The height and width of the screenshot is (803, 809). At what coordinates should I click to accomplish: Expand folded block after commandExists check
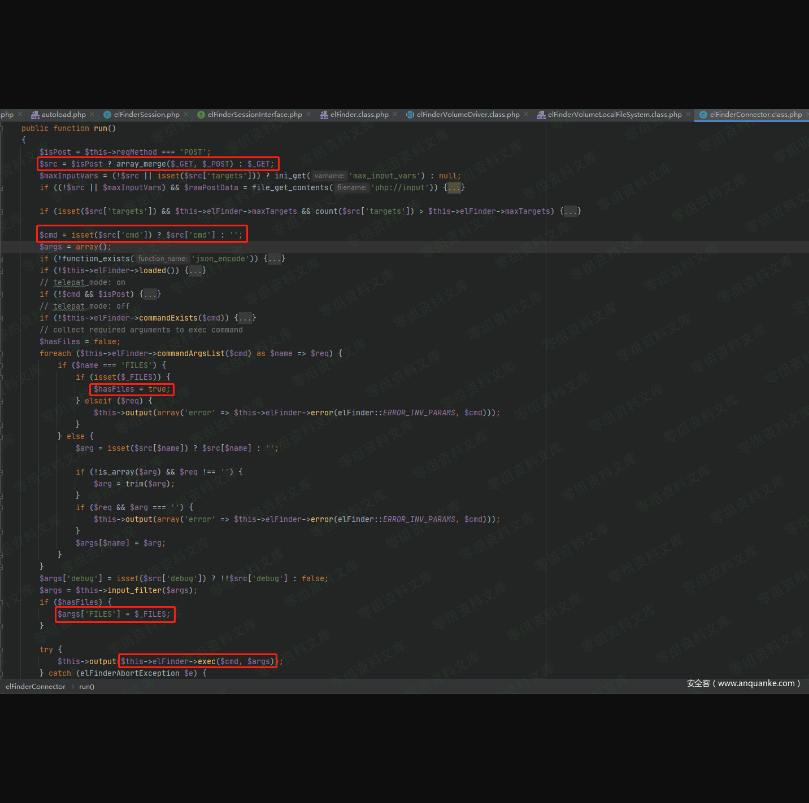coord(245,317)
